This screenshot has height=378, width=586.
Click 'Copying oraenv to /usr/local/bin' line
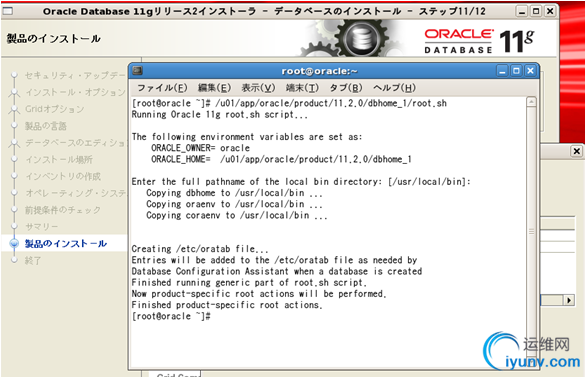234,204
